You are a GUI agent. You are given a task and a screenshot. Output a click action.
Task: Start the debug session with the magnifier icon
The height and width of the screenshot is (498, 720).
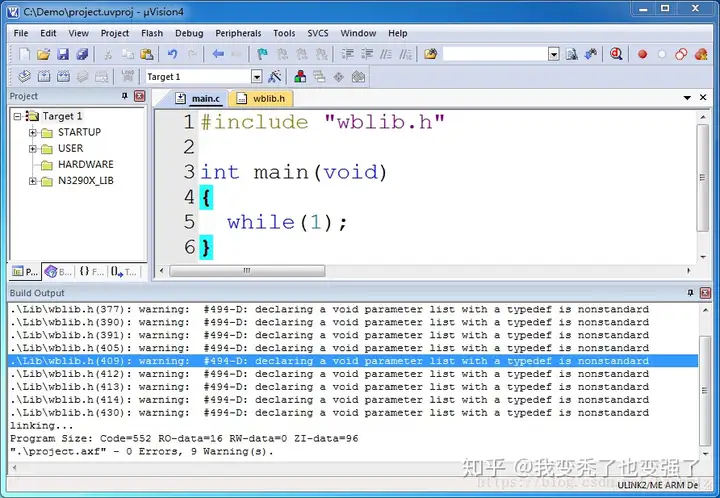(616, 54)
